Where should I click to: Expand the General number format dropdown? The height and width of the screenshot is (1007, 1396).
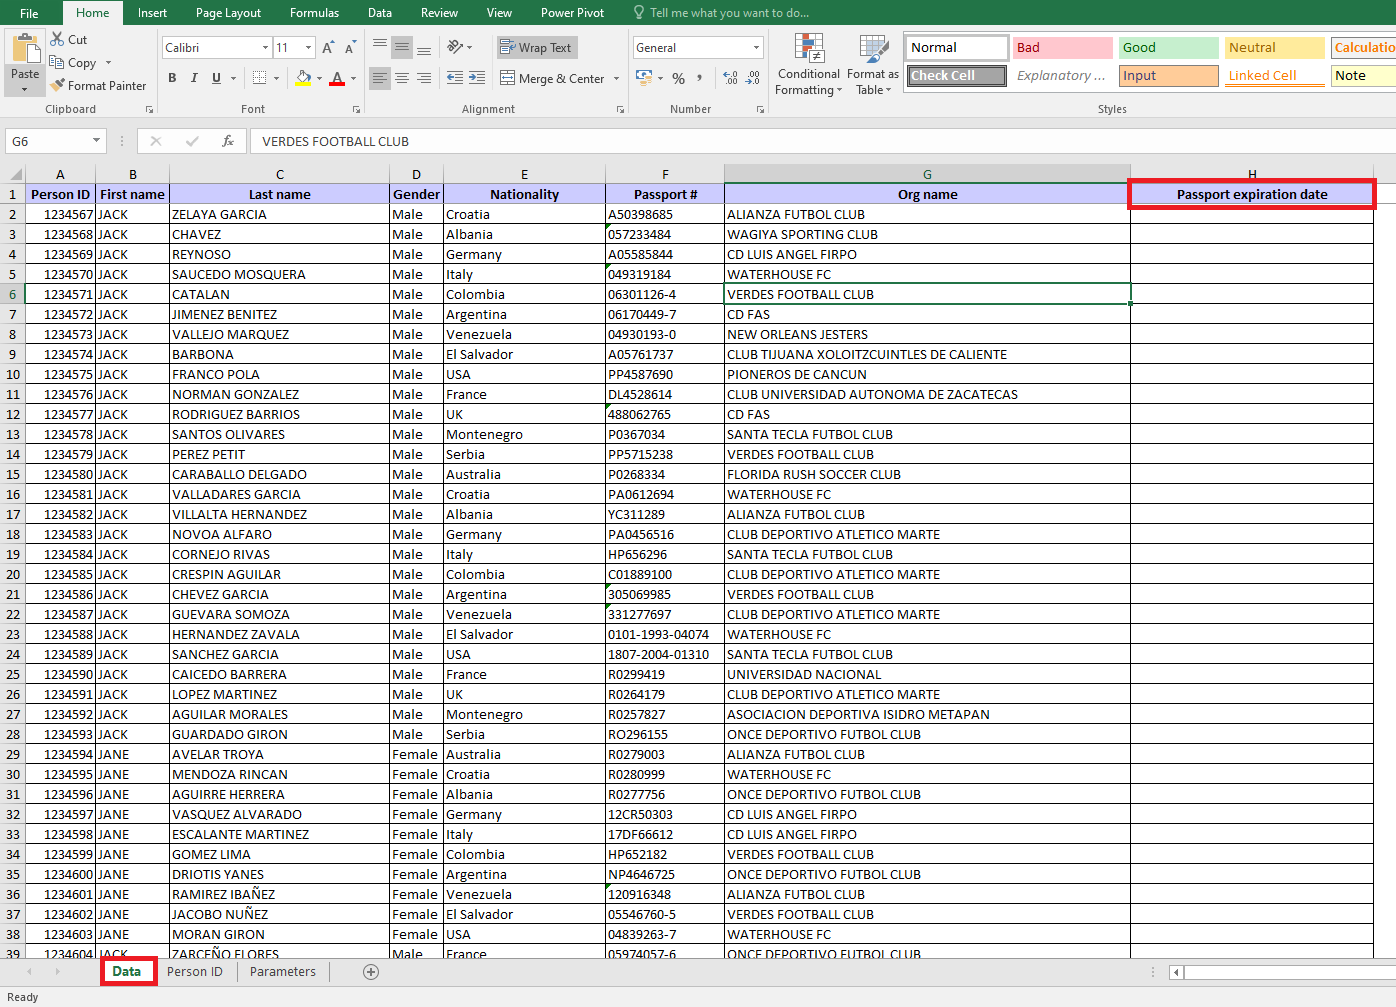tap(756, 48)
